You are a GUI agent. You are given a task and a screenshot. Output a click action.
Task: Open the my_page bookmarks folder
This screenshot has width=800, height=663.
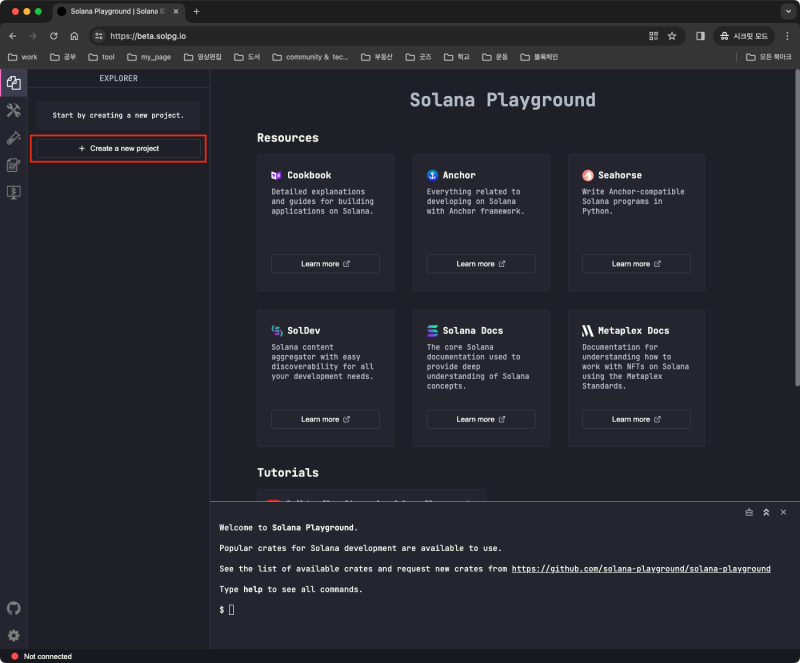[x=149, y=57]
